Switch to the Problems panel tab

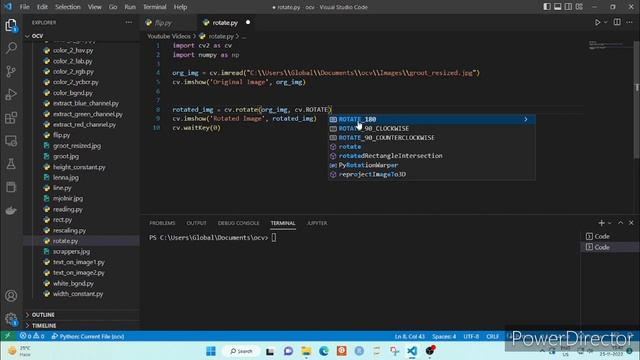162,223
